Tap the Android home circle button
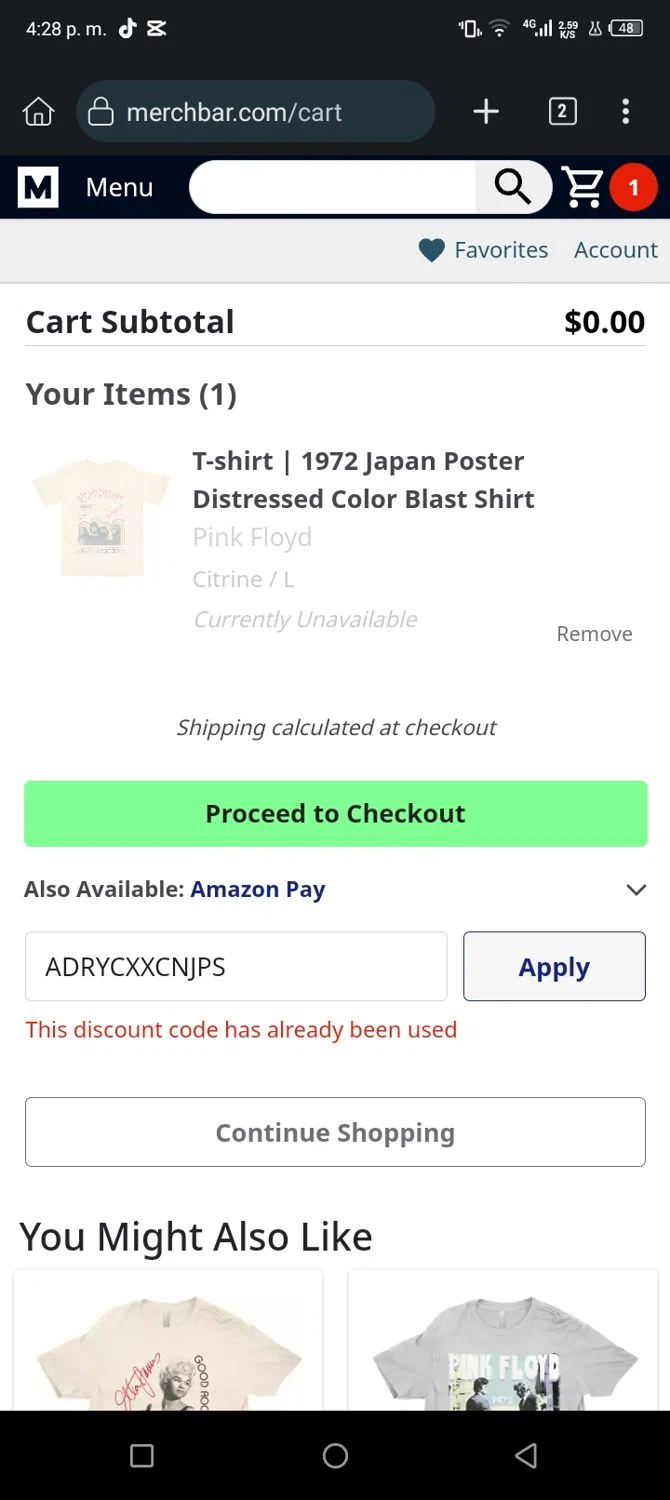 tap(335, 1455)
